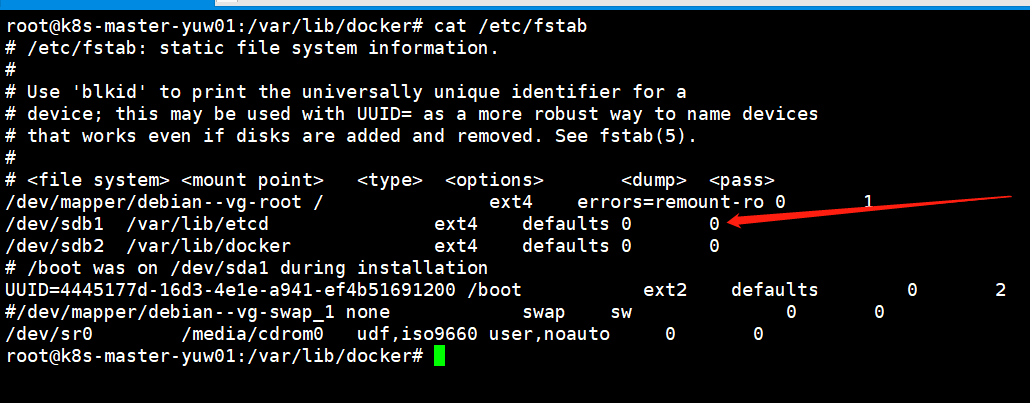Click the udf,iso9660 filesystem type
This screenshot has width=1030, height=403.
point(417,334)
